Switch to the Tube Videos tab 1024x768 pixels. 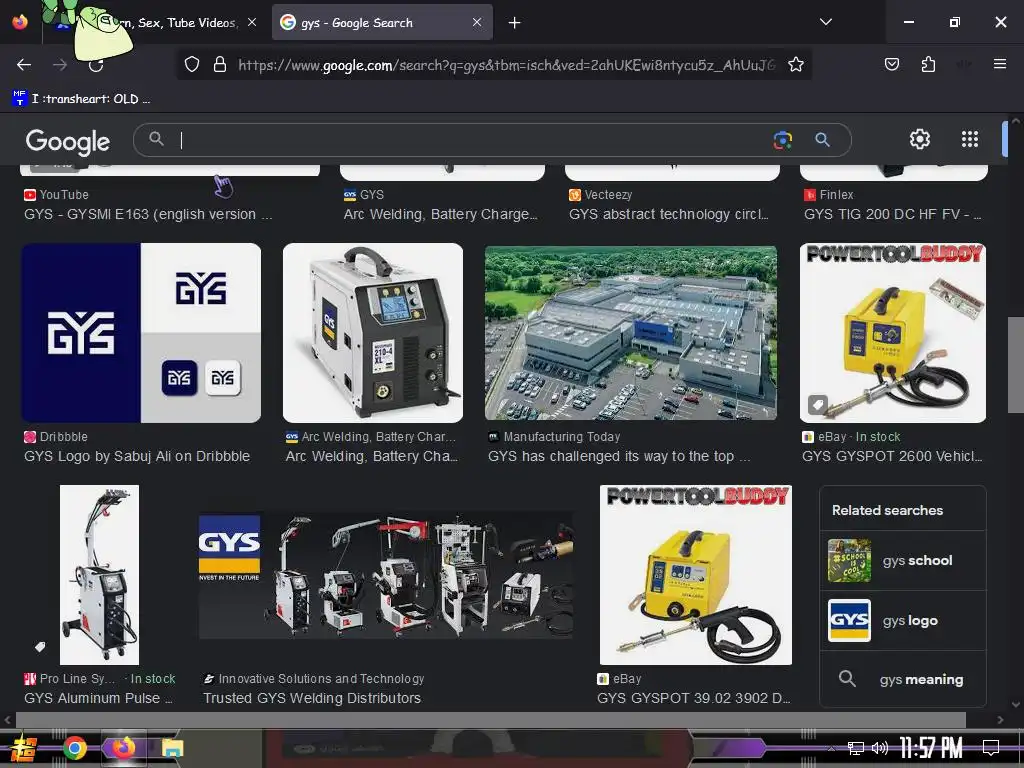[157, 23]
